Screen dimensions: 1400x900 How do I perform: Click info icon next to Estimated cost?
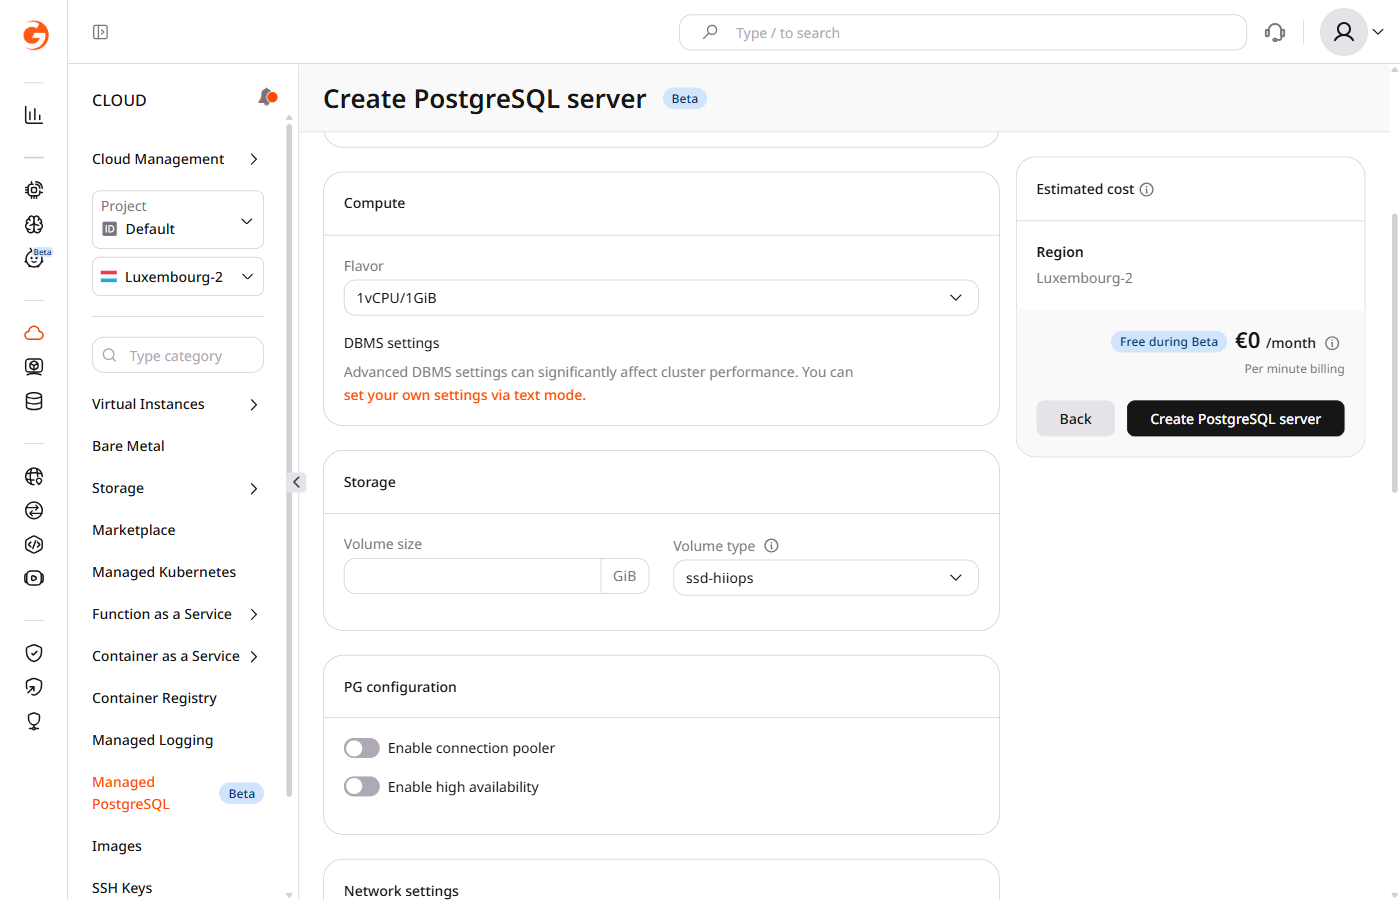[1147, 189]
